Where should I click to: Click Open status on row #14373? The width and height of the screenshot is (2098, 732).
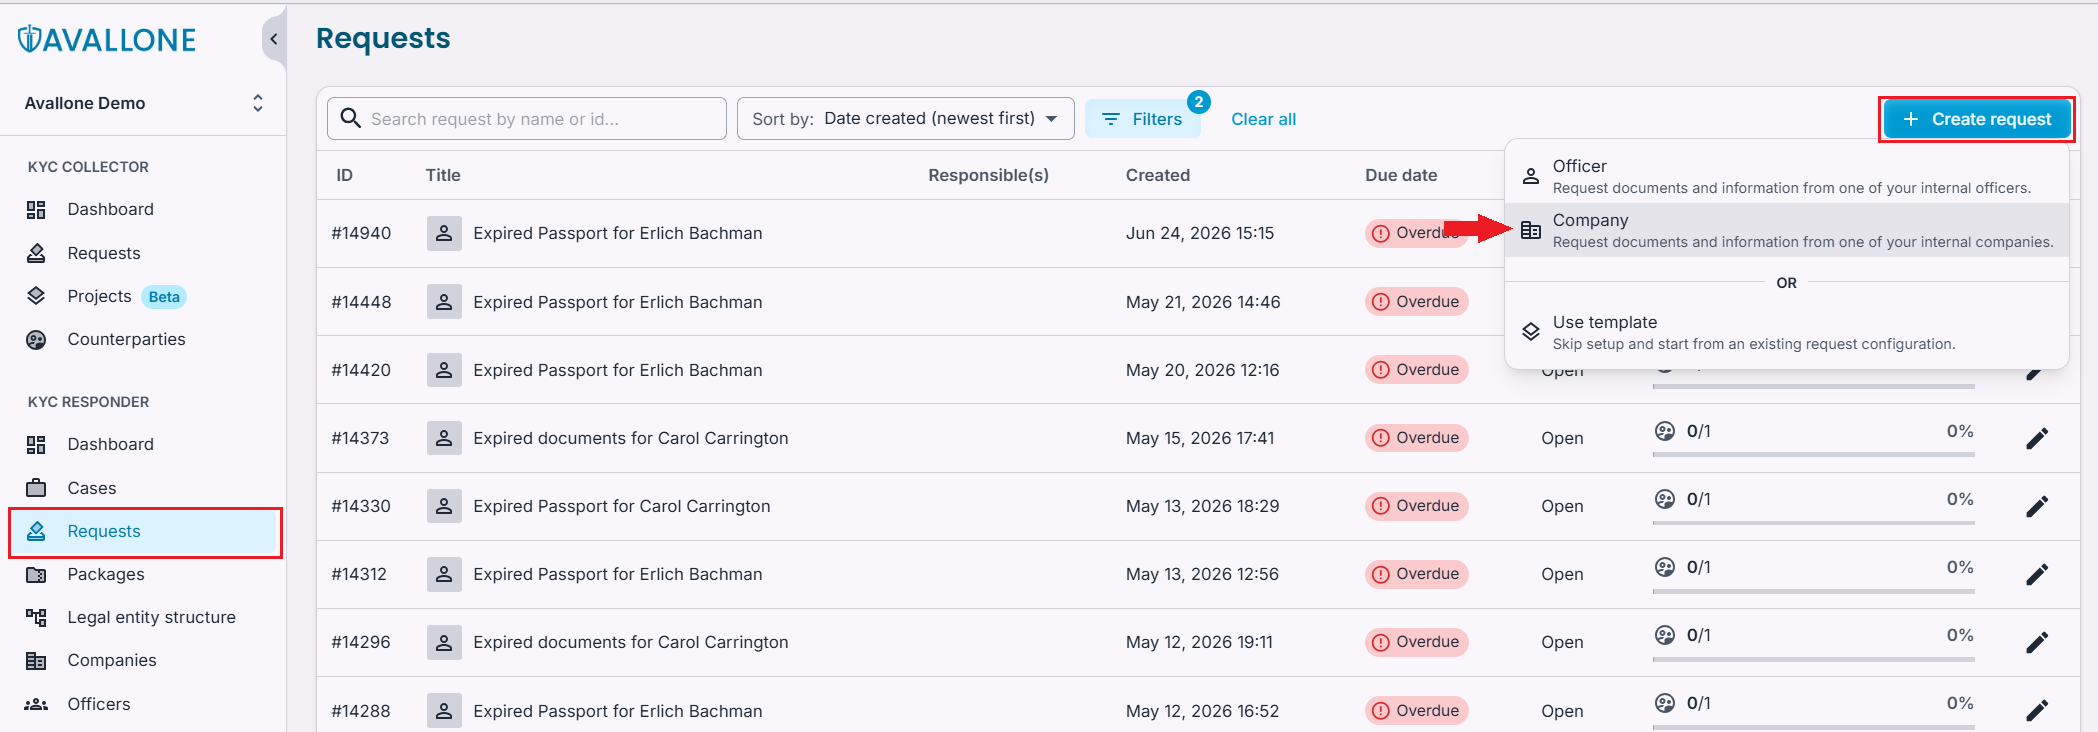[1562, 438]
